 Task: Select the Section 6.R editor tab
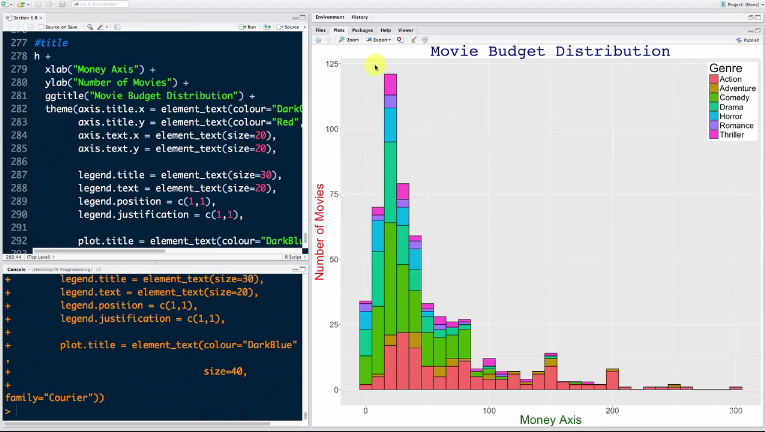(x=23, y=18)
